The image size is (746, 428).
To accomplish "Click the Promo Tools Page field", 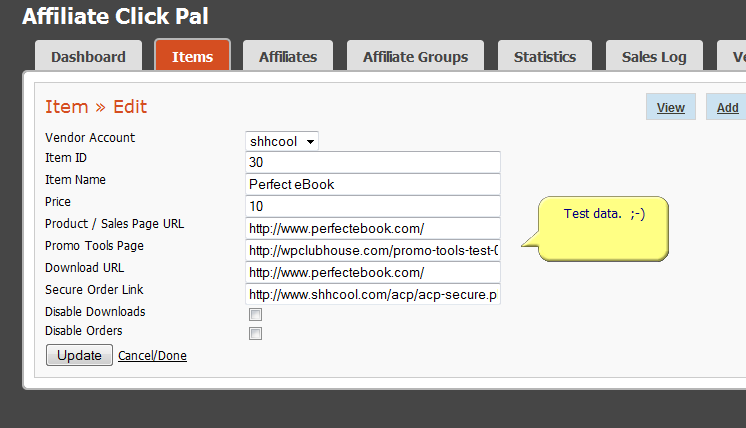I will point(372,251).
